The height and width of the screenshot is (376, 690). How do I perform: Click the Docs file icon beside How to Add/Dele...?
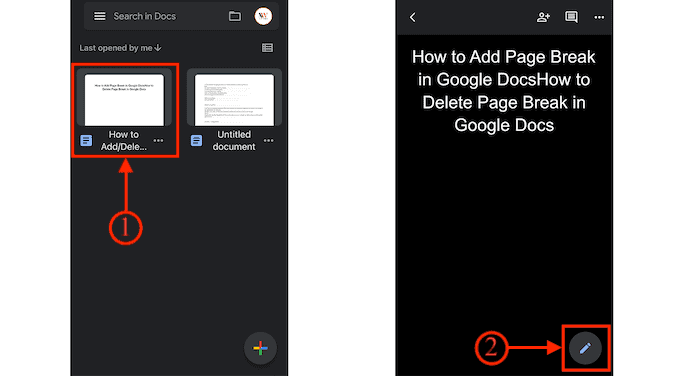86,140
